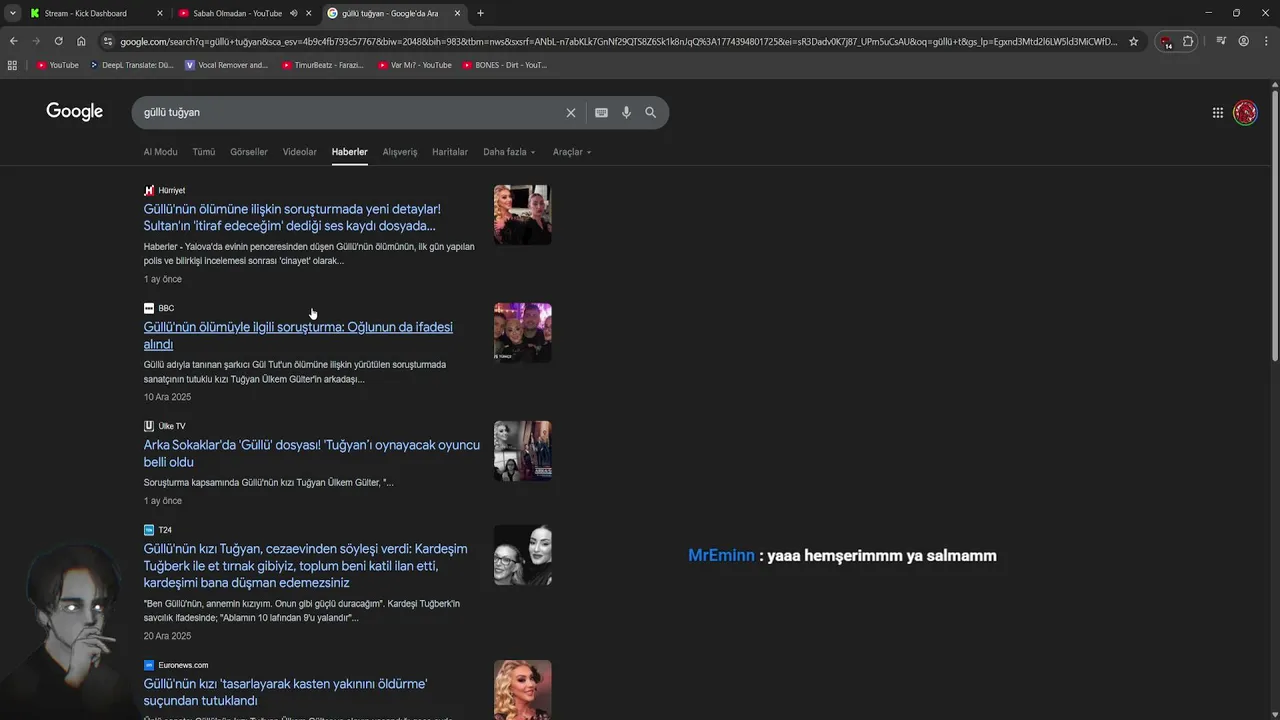Click the BBC article thumbnail
Viewport: 1280px width, 720px height.
pos(522,333)
